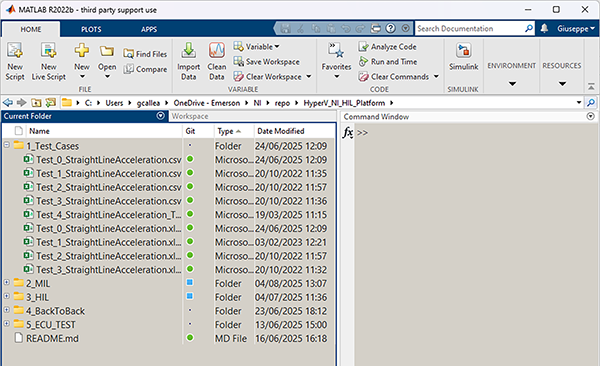Click Browse for folder icon
Screen dimensions: 600x366
[50, 103]
